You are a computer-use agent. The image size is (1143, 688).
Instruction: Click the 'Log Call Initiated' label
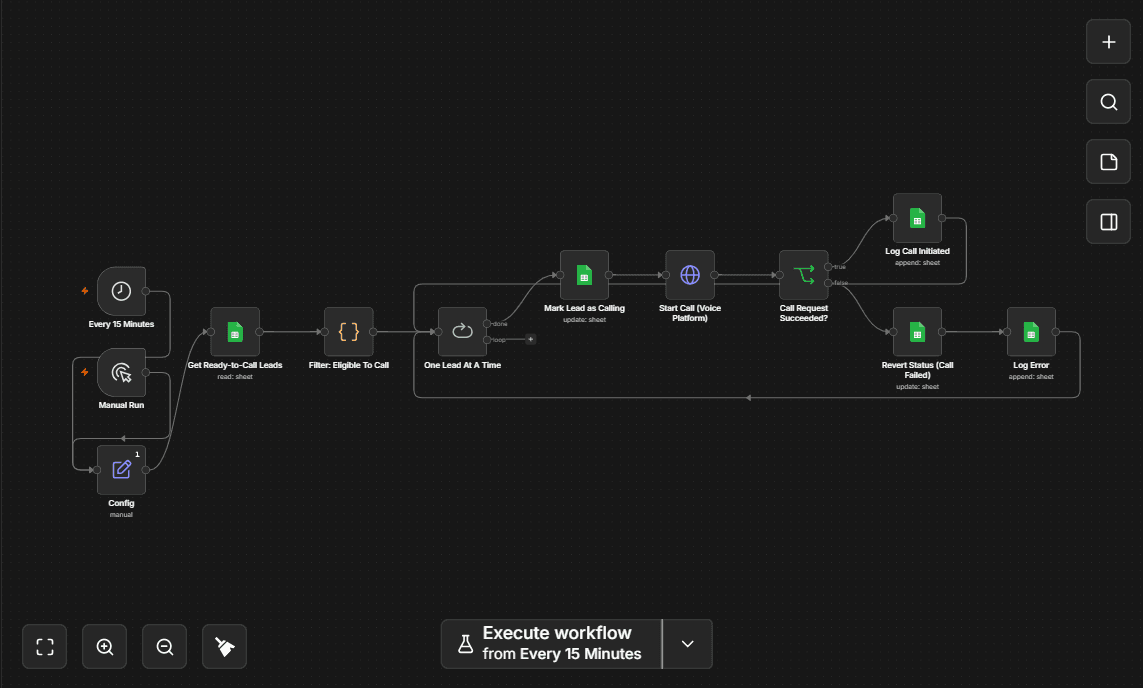[x=917, y=251]
